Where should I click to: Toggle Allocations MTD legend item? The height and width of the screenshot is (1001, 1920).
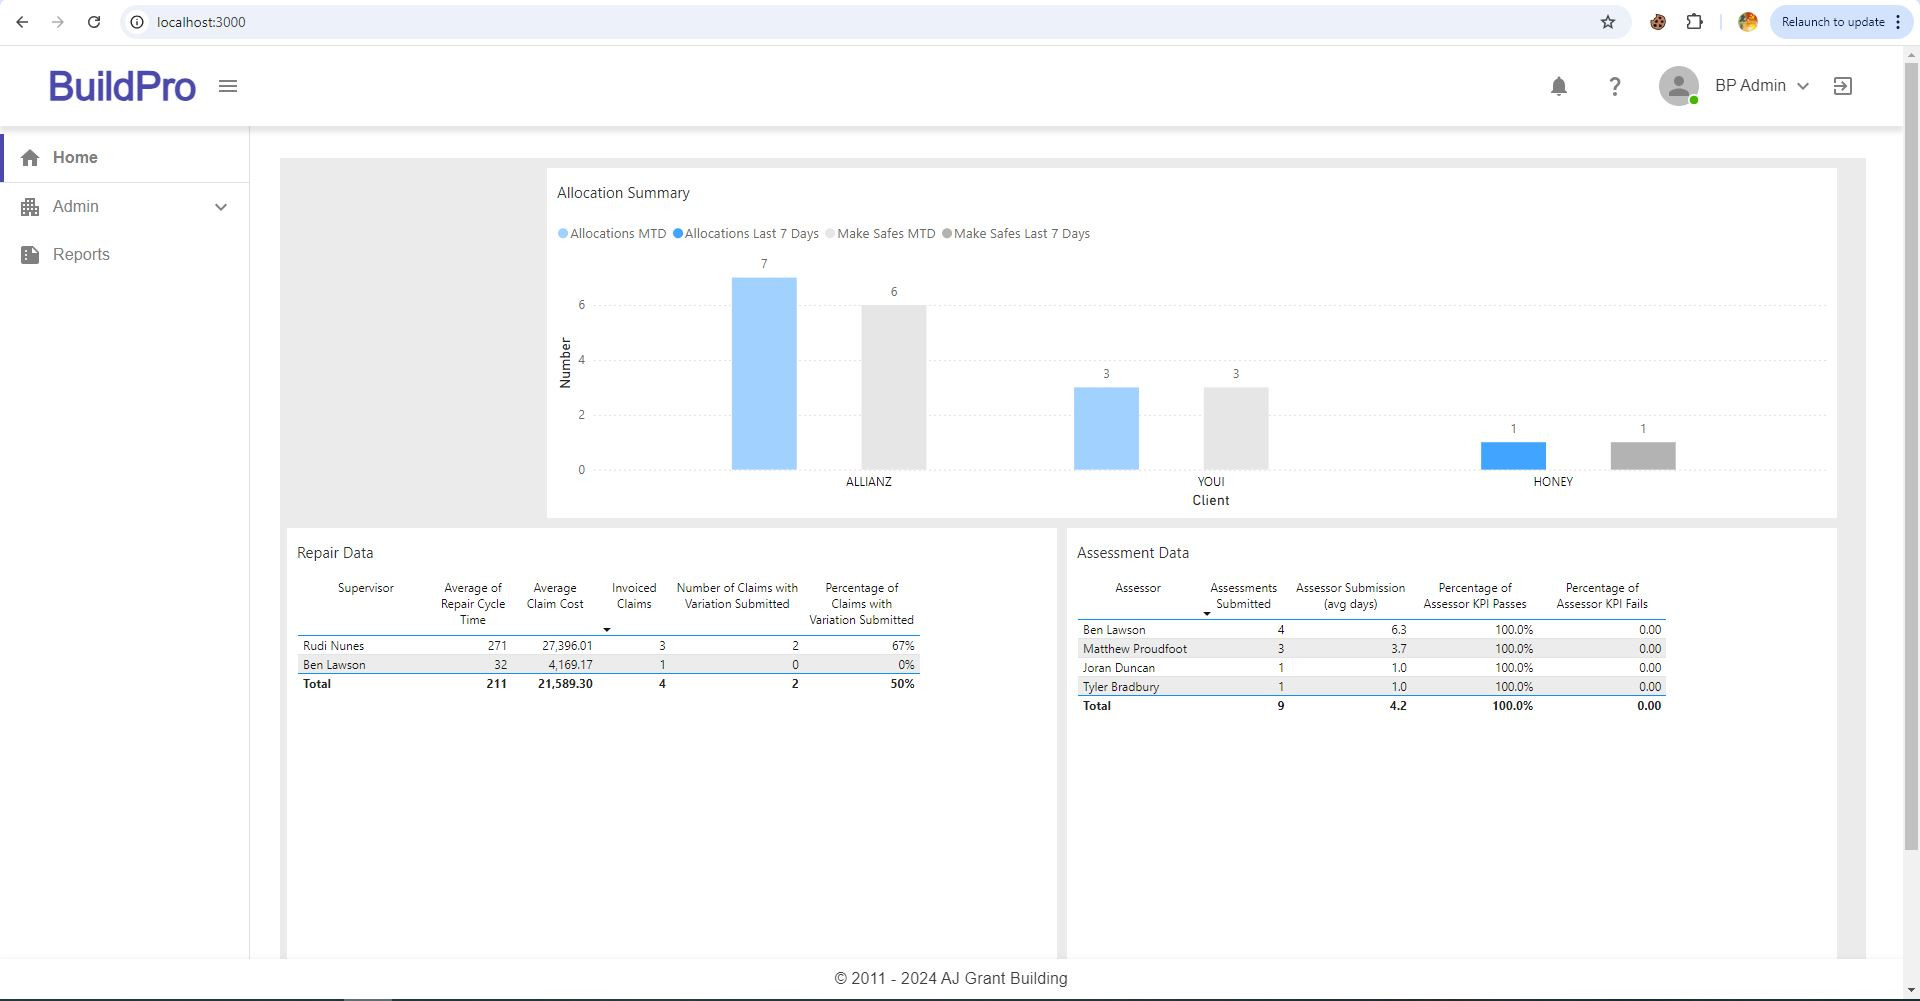[612, 234]
